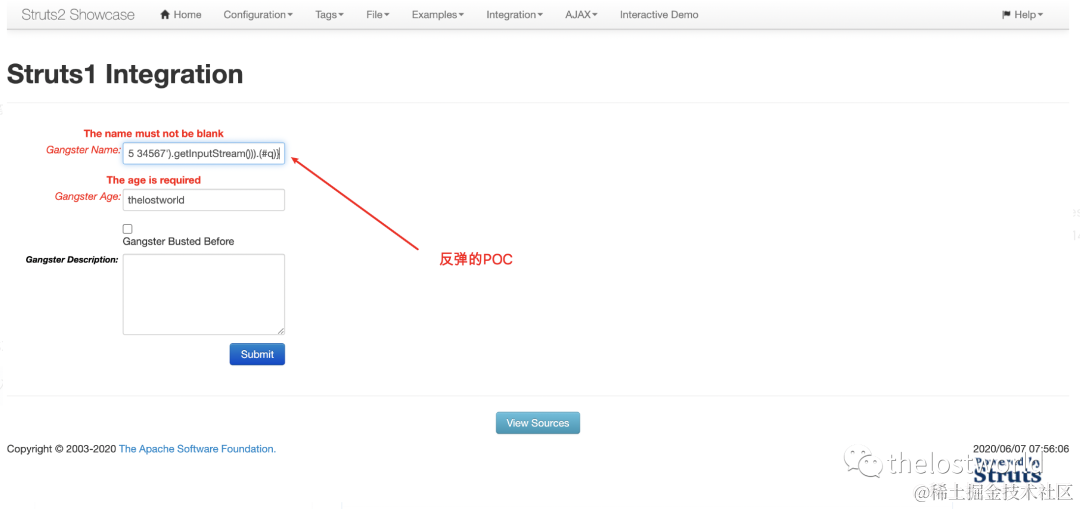Screen dimensions: 1080x509
Task: Open the Help dropdown menu
Action: (x=1022, y=14)
